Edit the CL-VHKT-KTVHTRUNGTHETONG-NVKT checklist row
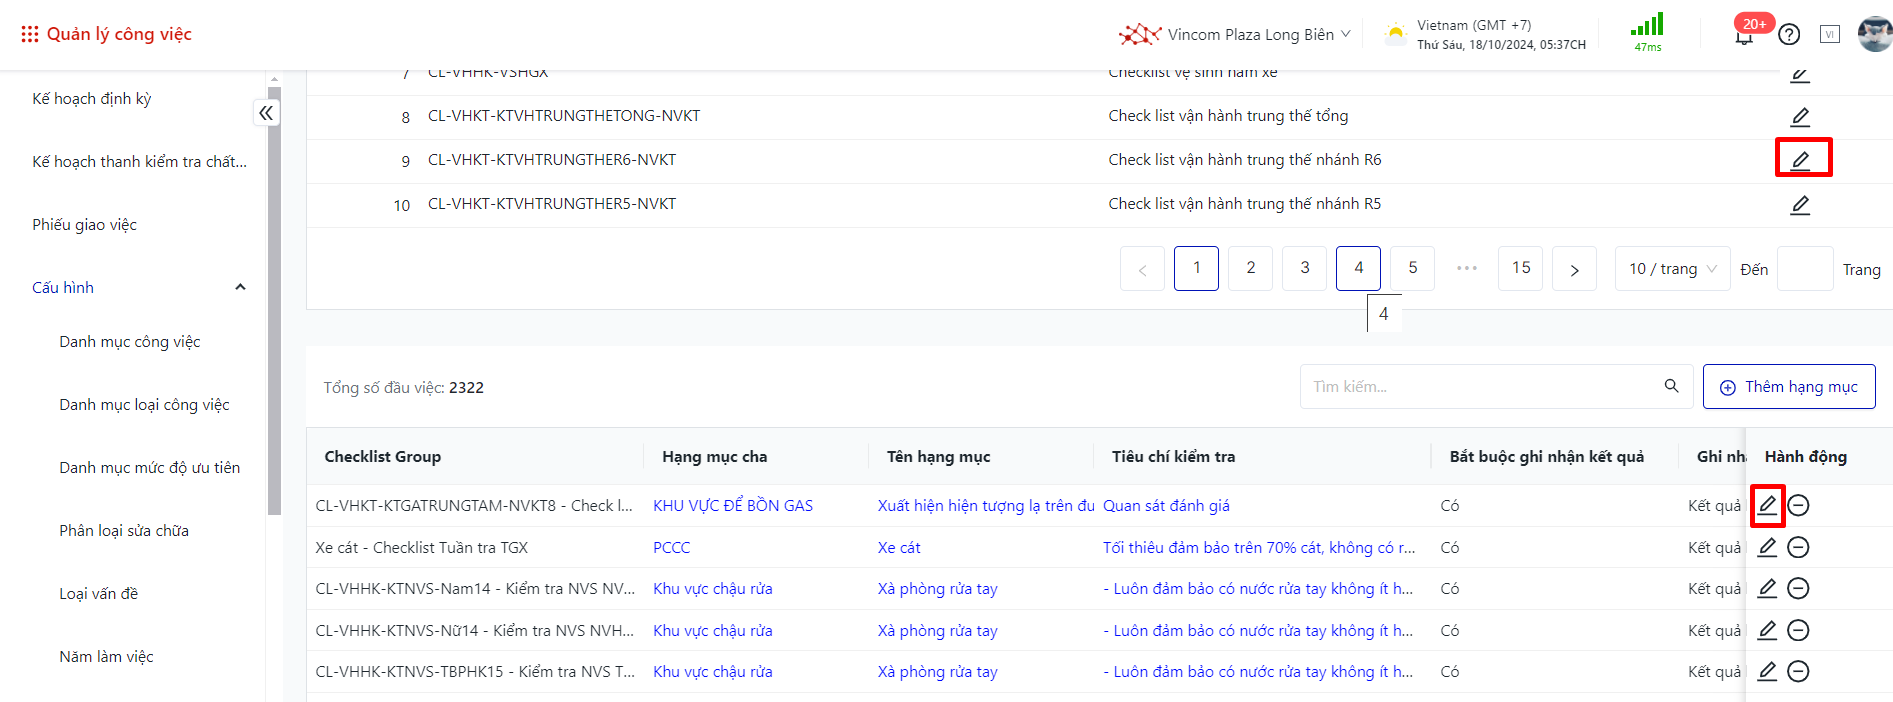The height and width of the screenshot is (702, 1893). point(1800,117)
